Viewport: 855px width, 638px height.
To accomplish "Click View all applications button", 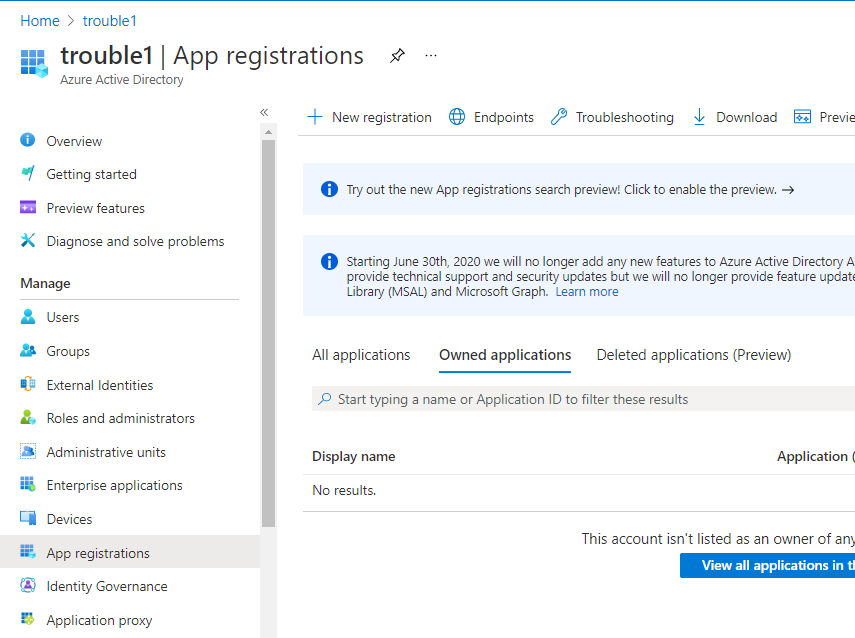I will pyautogui.click(x=767, y=565).
